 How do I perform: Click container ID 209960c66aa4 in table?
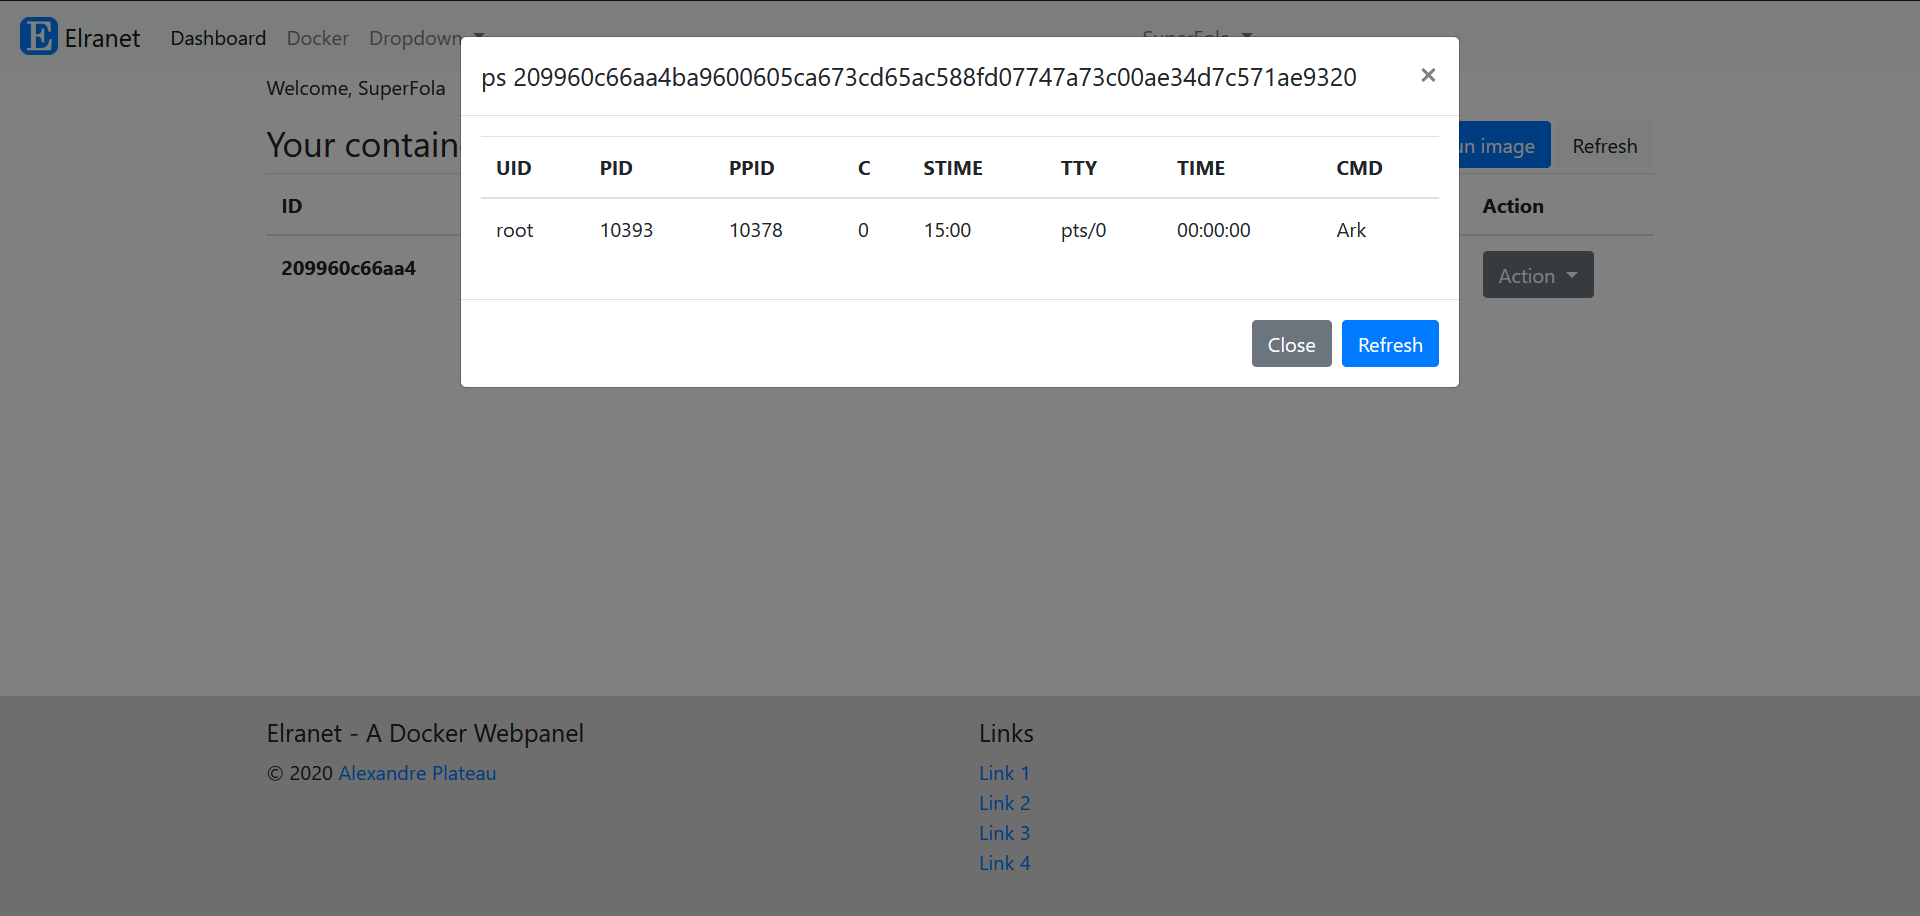(348, 268)
